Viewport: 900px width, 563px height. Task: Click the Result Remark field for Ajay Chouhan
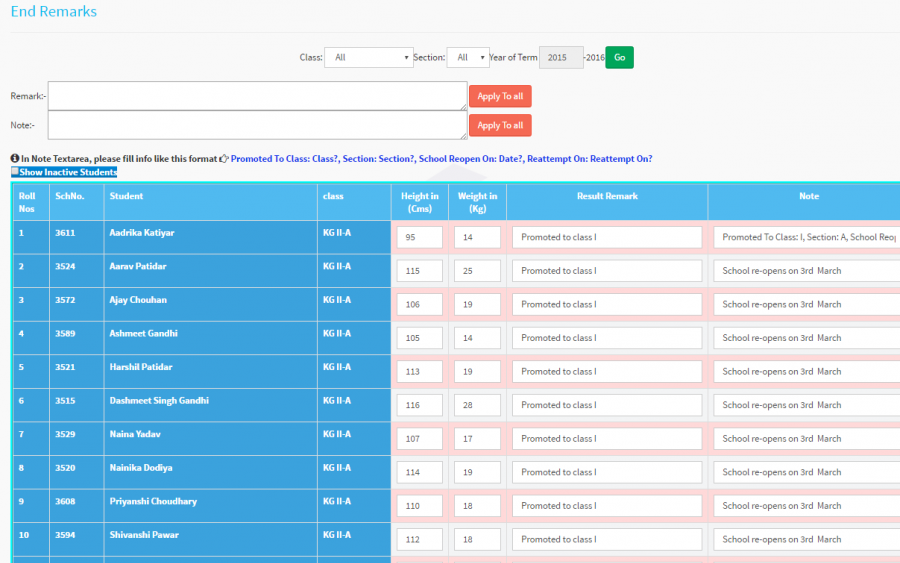[607, 304]
